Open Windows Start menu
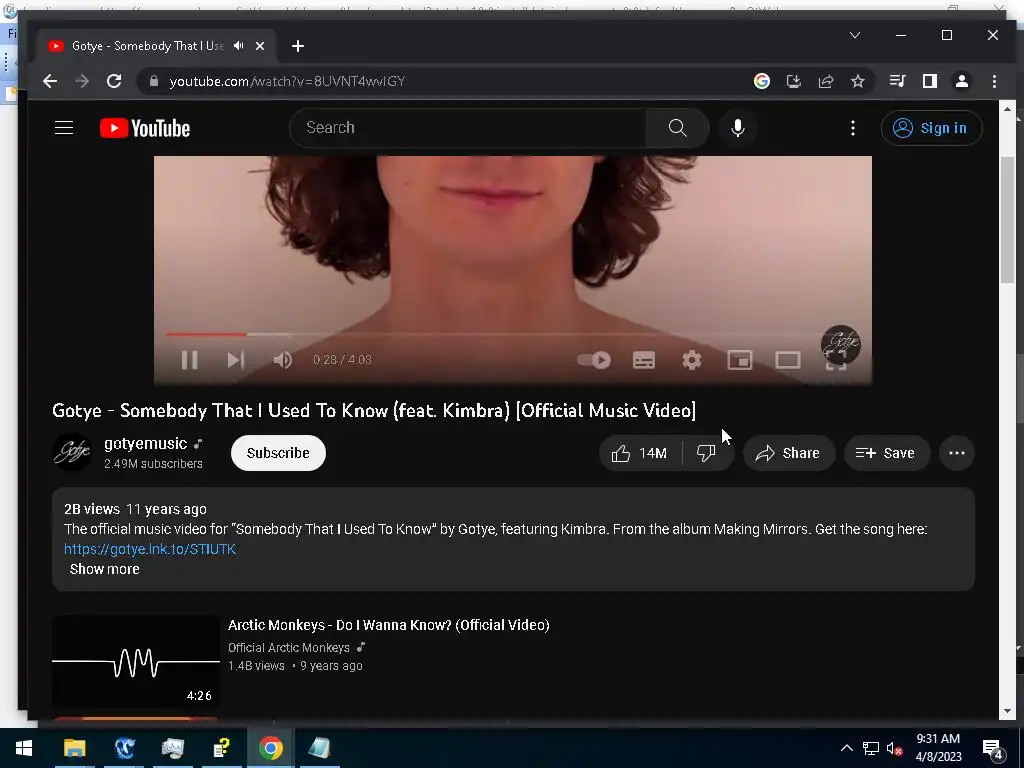 coord(24,748)
